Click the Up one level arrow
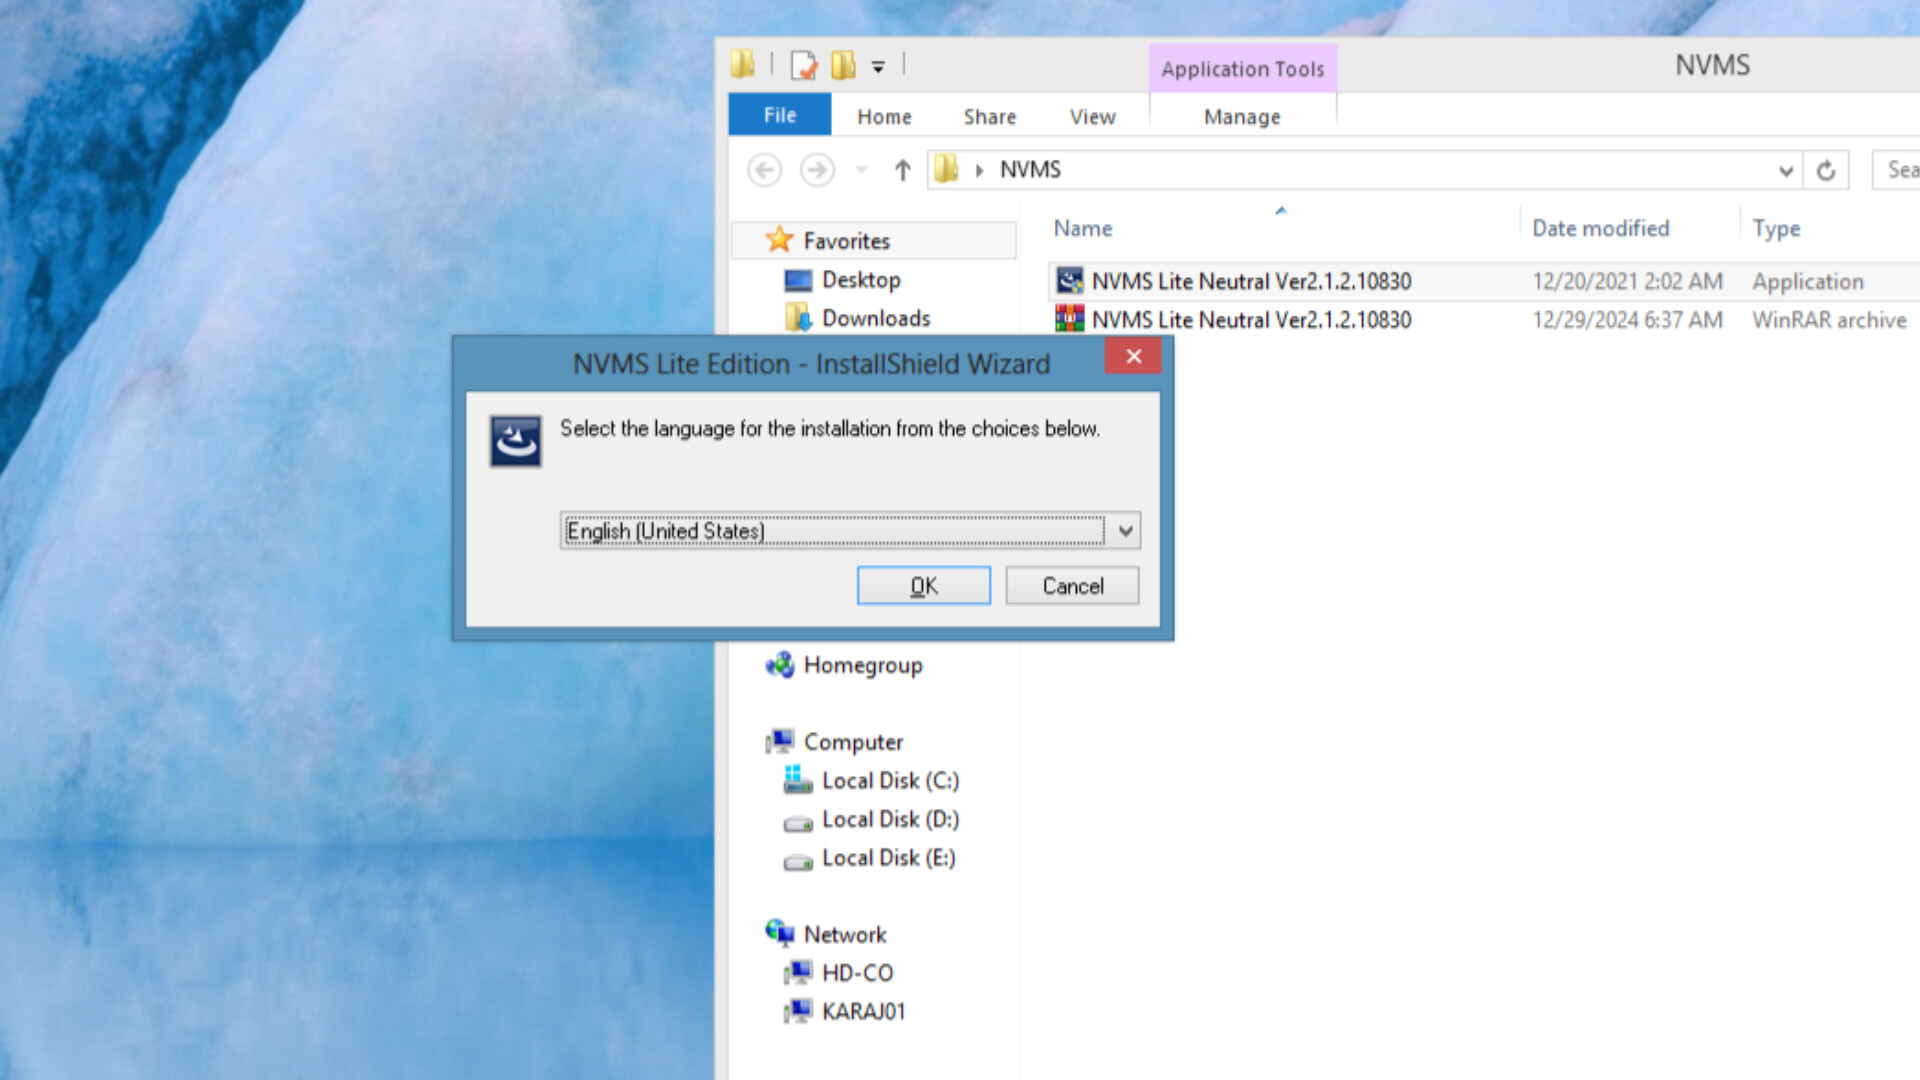The image size is (1920, 1080). pyautogui.click(x=902, y=170)
